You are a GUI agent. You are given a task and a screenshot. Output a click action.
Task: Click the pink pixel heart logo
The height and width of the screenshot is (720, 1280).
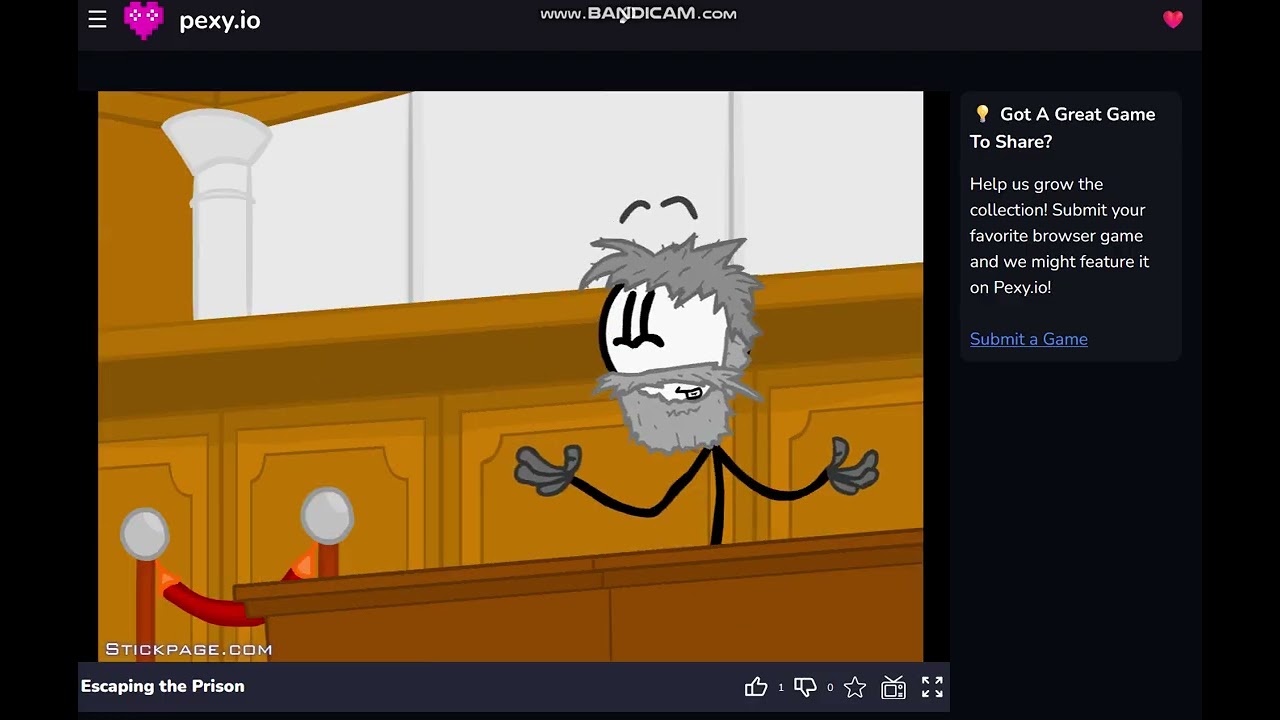[x=143, y=20]
